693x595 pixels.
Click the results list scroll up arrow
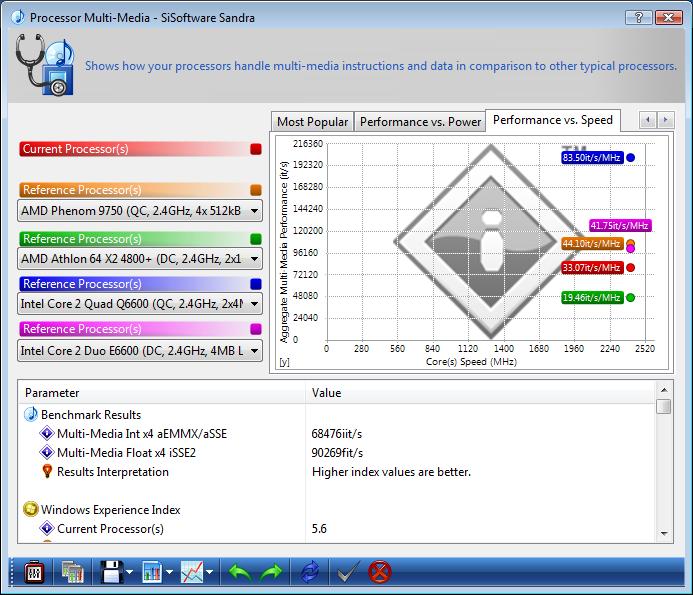click(x=664, y=389)
